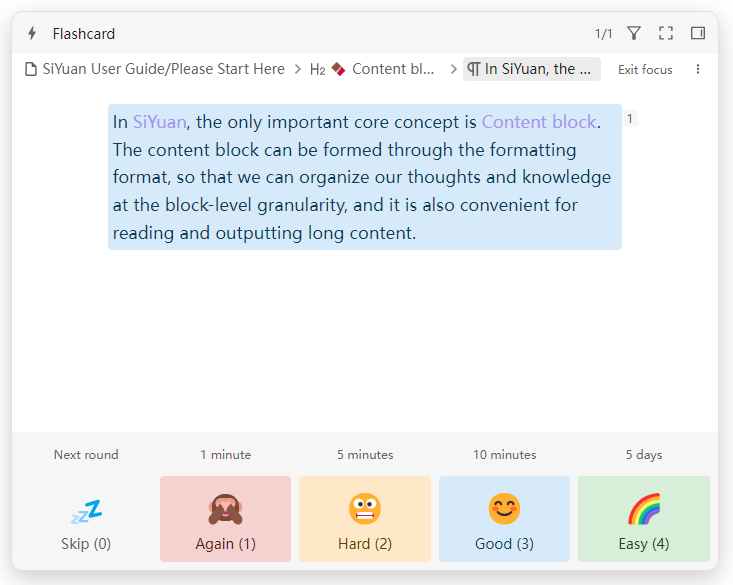Click the chevron after Content bl... breadcrumb
Viewport: 733px width, 585px height.
click(453, 70)
